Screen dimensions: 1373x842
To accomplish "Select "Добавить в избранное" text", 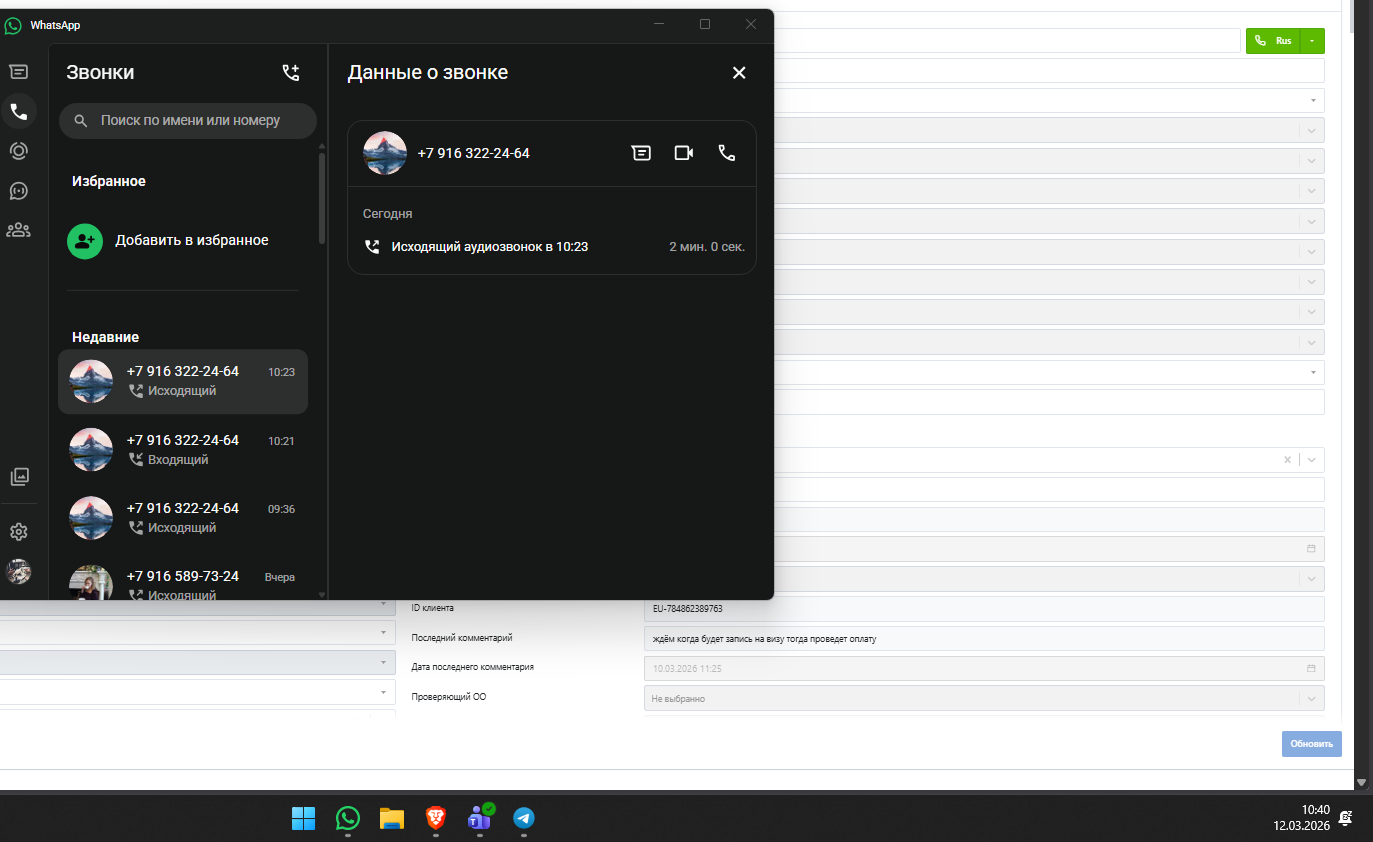I will (192, 240).
